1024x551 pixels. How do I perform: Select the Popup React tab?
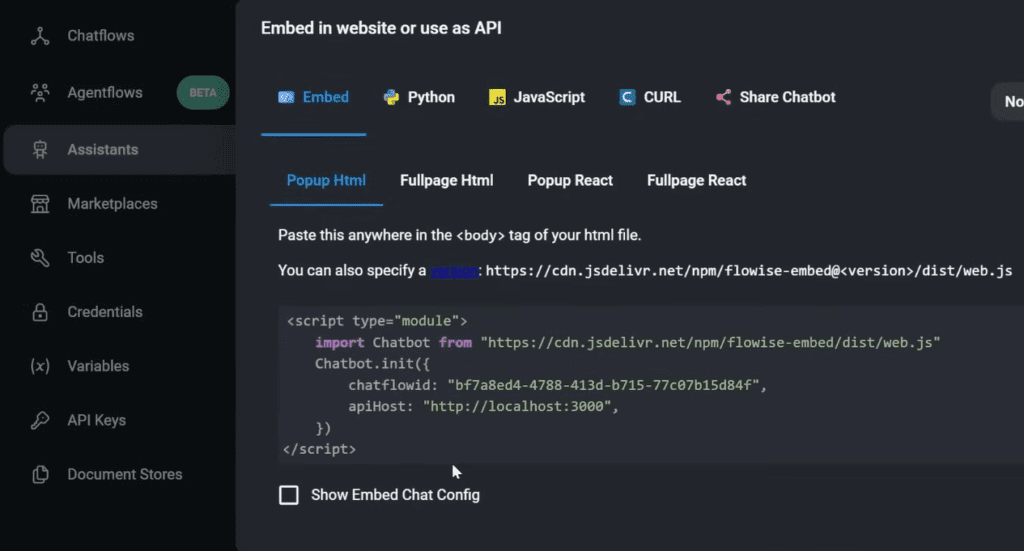point(570,181)
